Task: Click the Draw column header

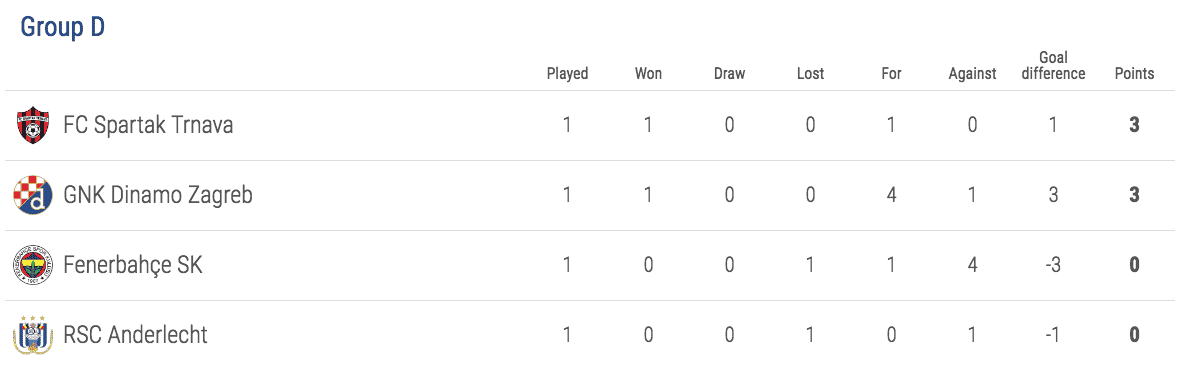Action: click(x=729, y=74)
